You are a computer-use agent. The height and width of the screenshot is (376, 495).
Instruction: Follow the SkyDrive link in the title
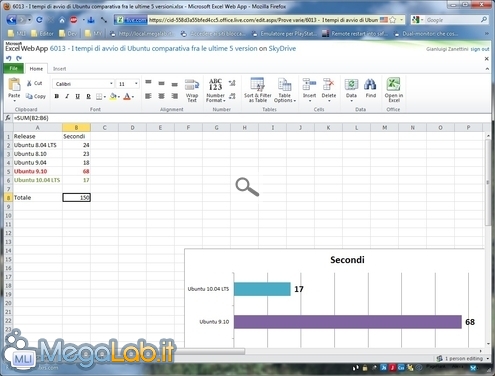point(282,48)
